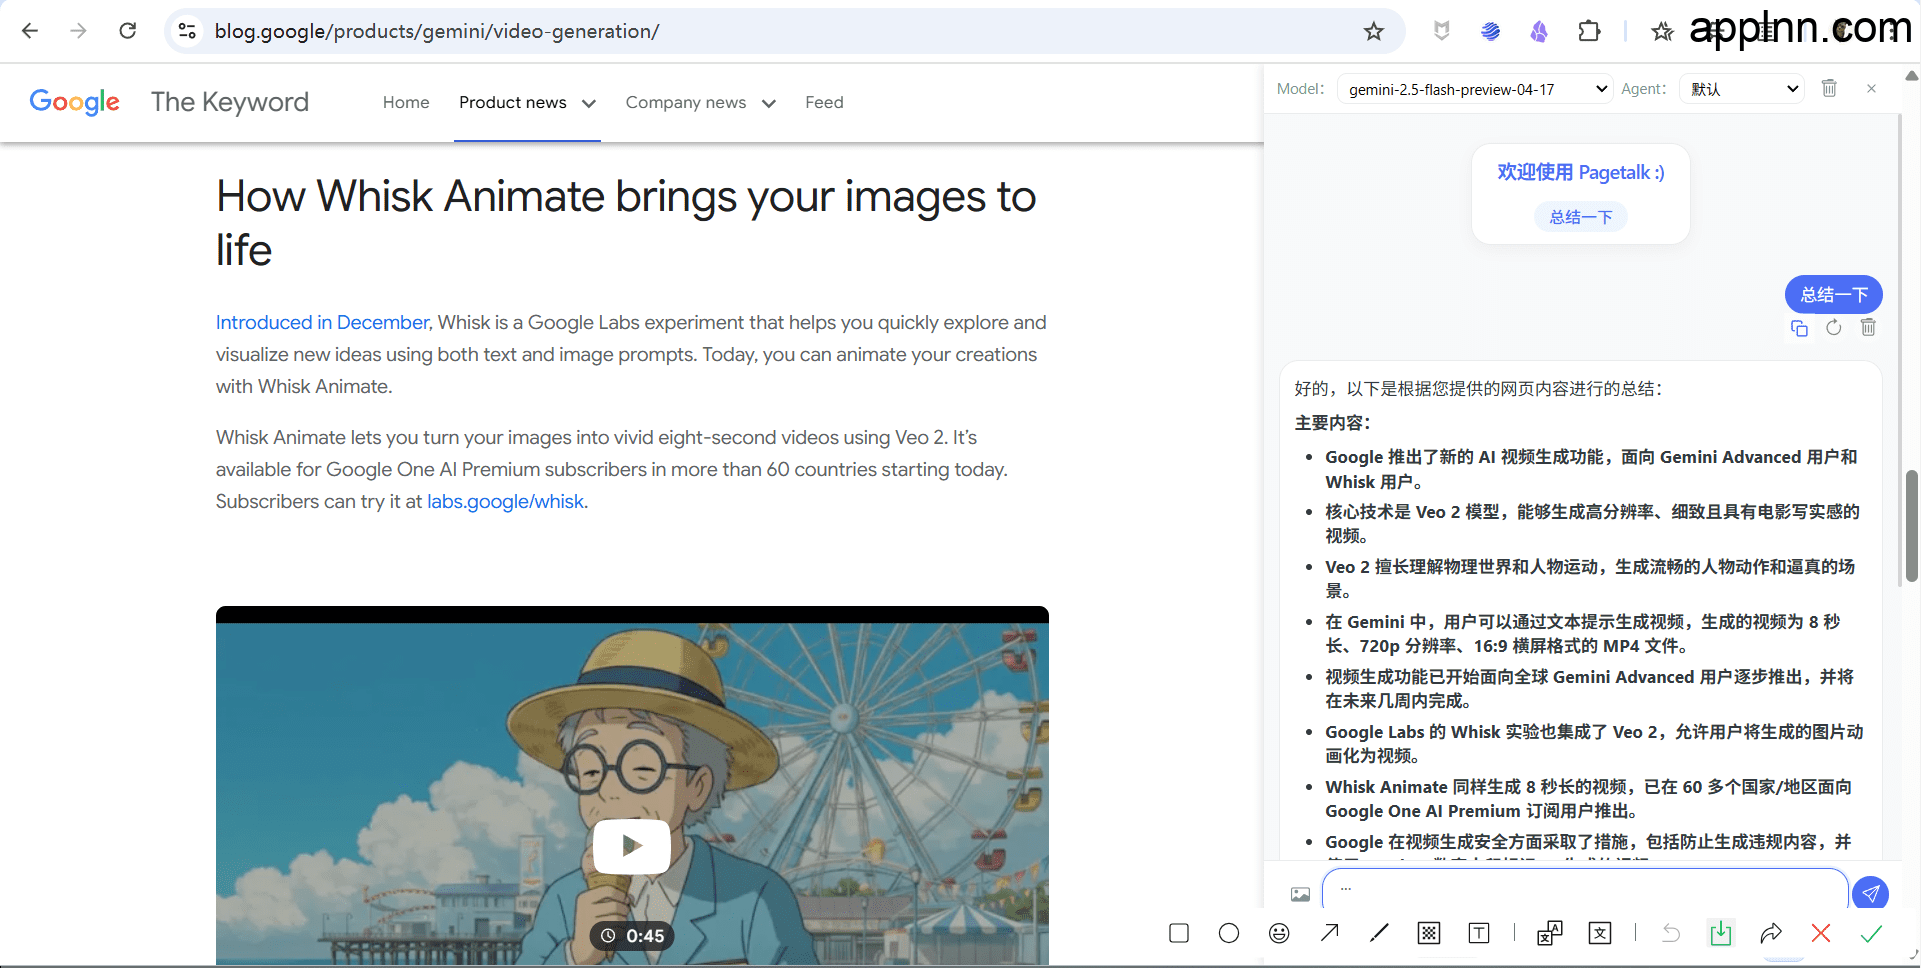Copy the 总结一下 message

pos(1799,328)
